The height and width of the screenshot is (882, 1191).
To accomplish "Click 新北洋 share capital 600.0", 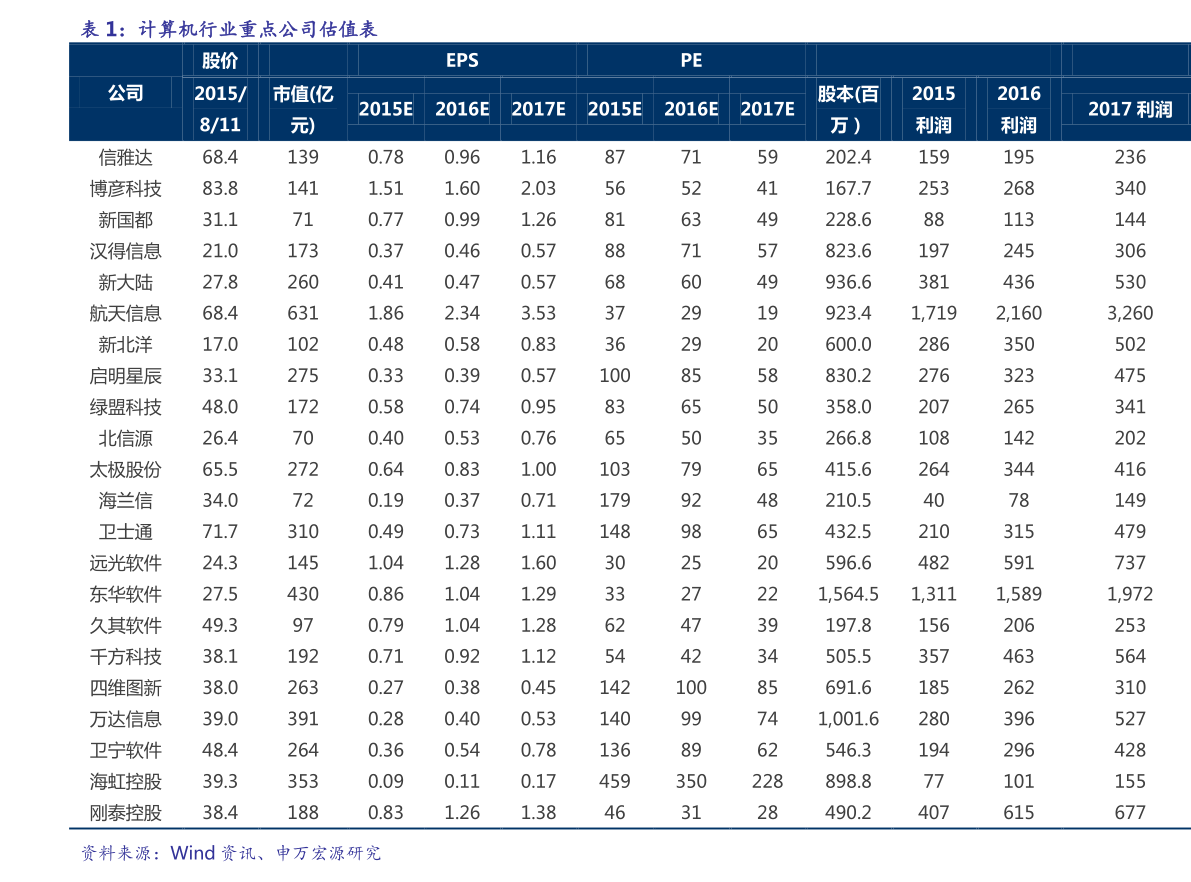I will 848,344.
